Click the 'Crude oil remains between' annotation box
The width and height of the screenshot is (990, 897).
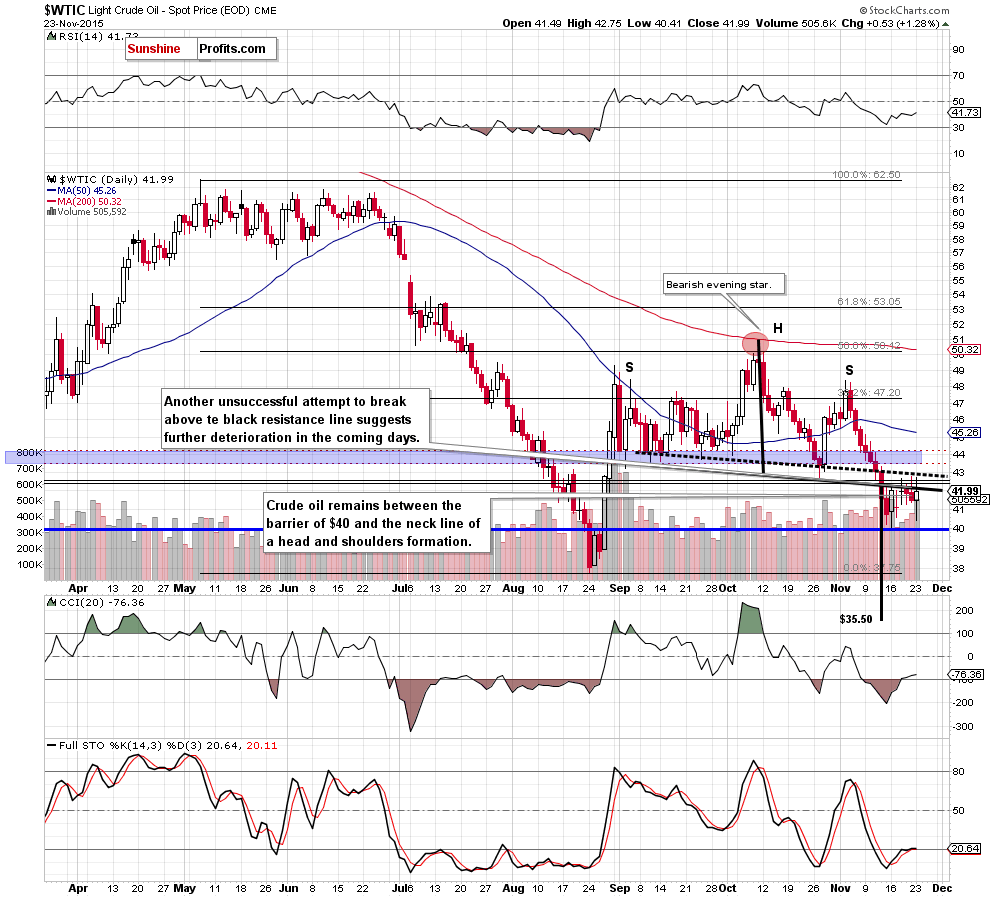(x=376, y=523)
